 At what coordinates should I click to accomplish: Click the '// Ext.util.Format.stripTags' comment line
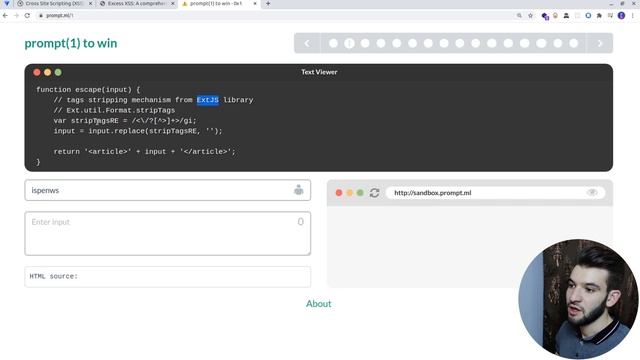(114, 111)
